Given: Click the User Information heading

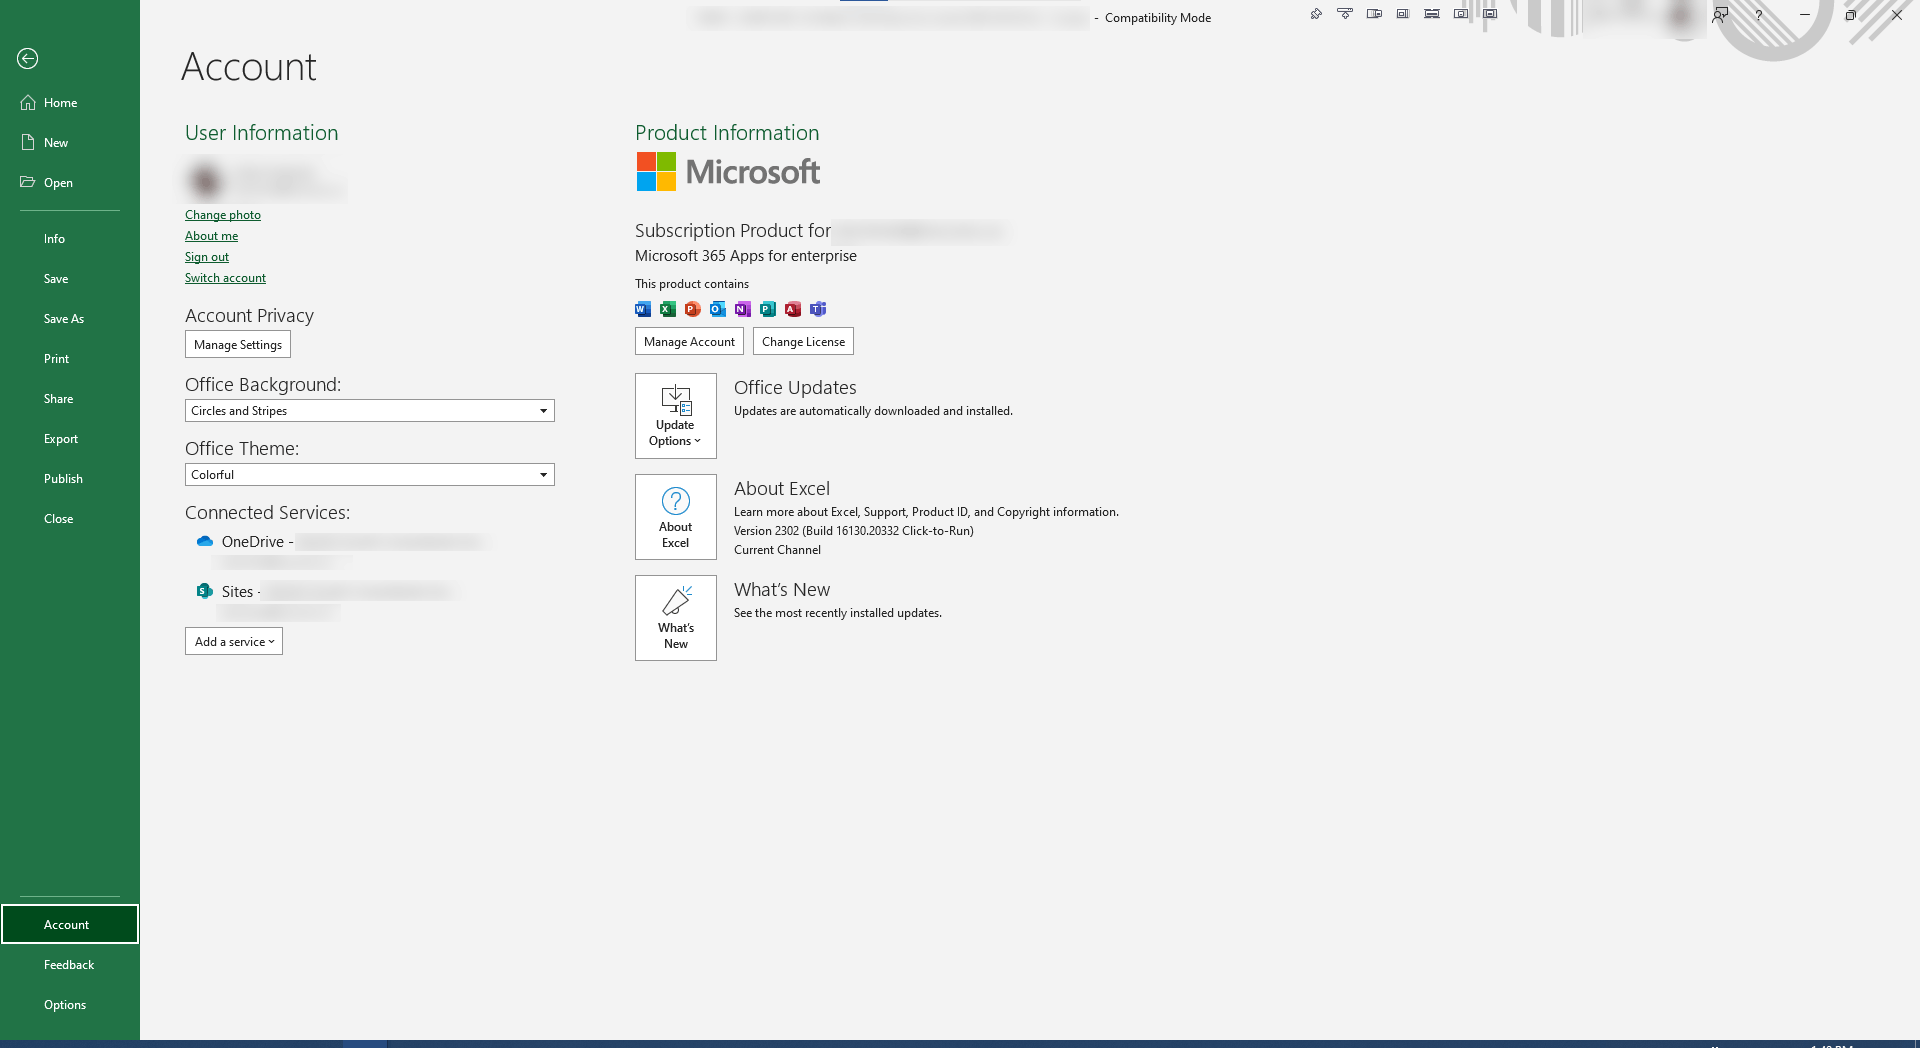Looking at the screenshot, I should tap(262, 133).
